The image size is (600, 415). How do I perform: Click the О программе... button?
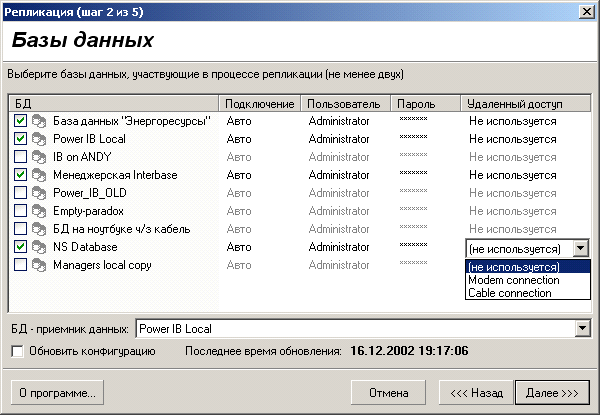[x=57, y=392]
